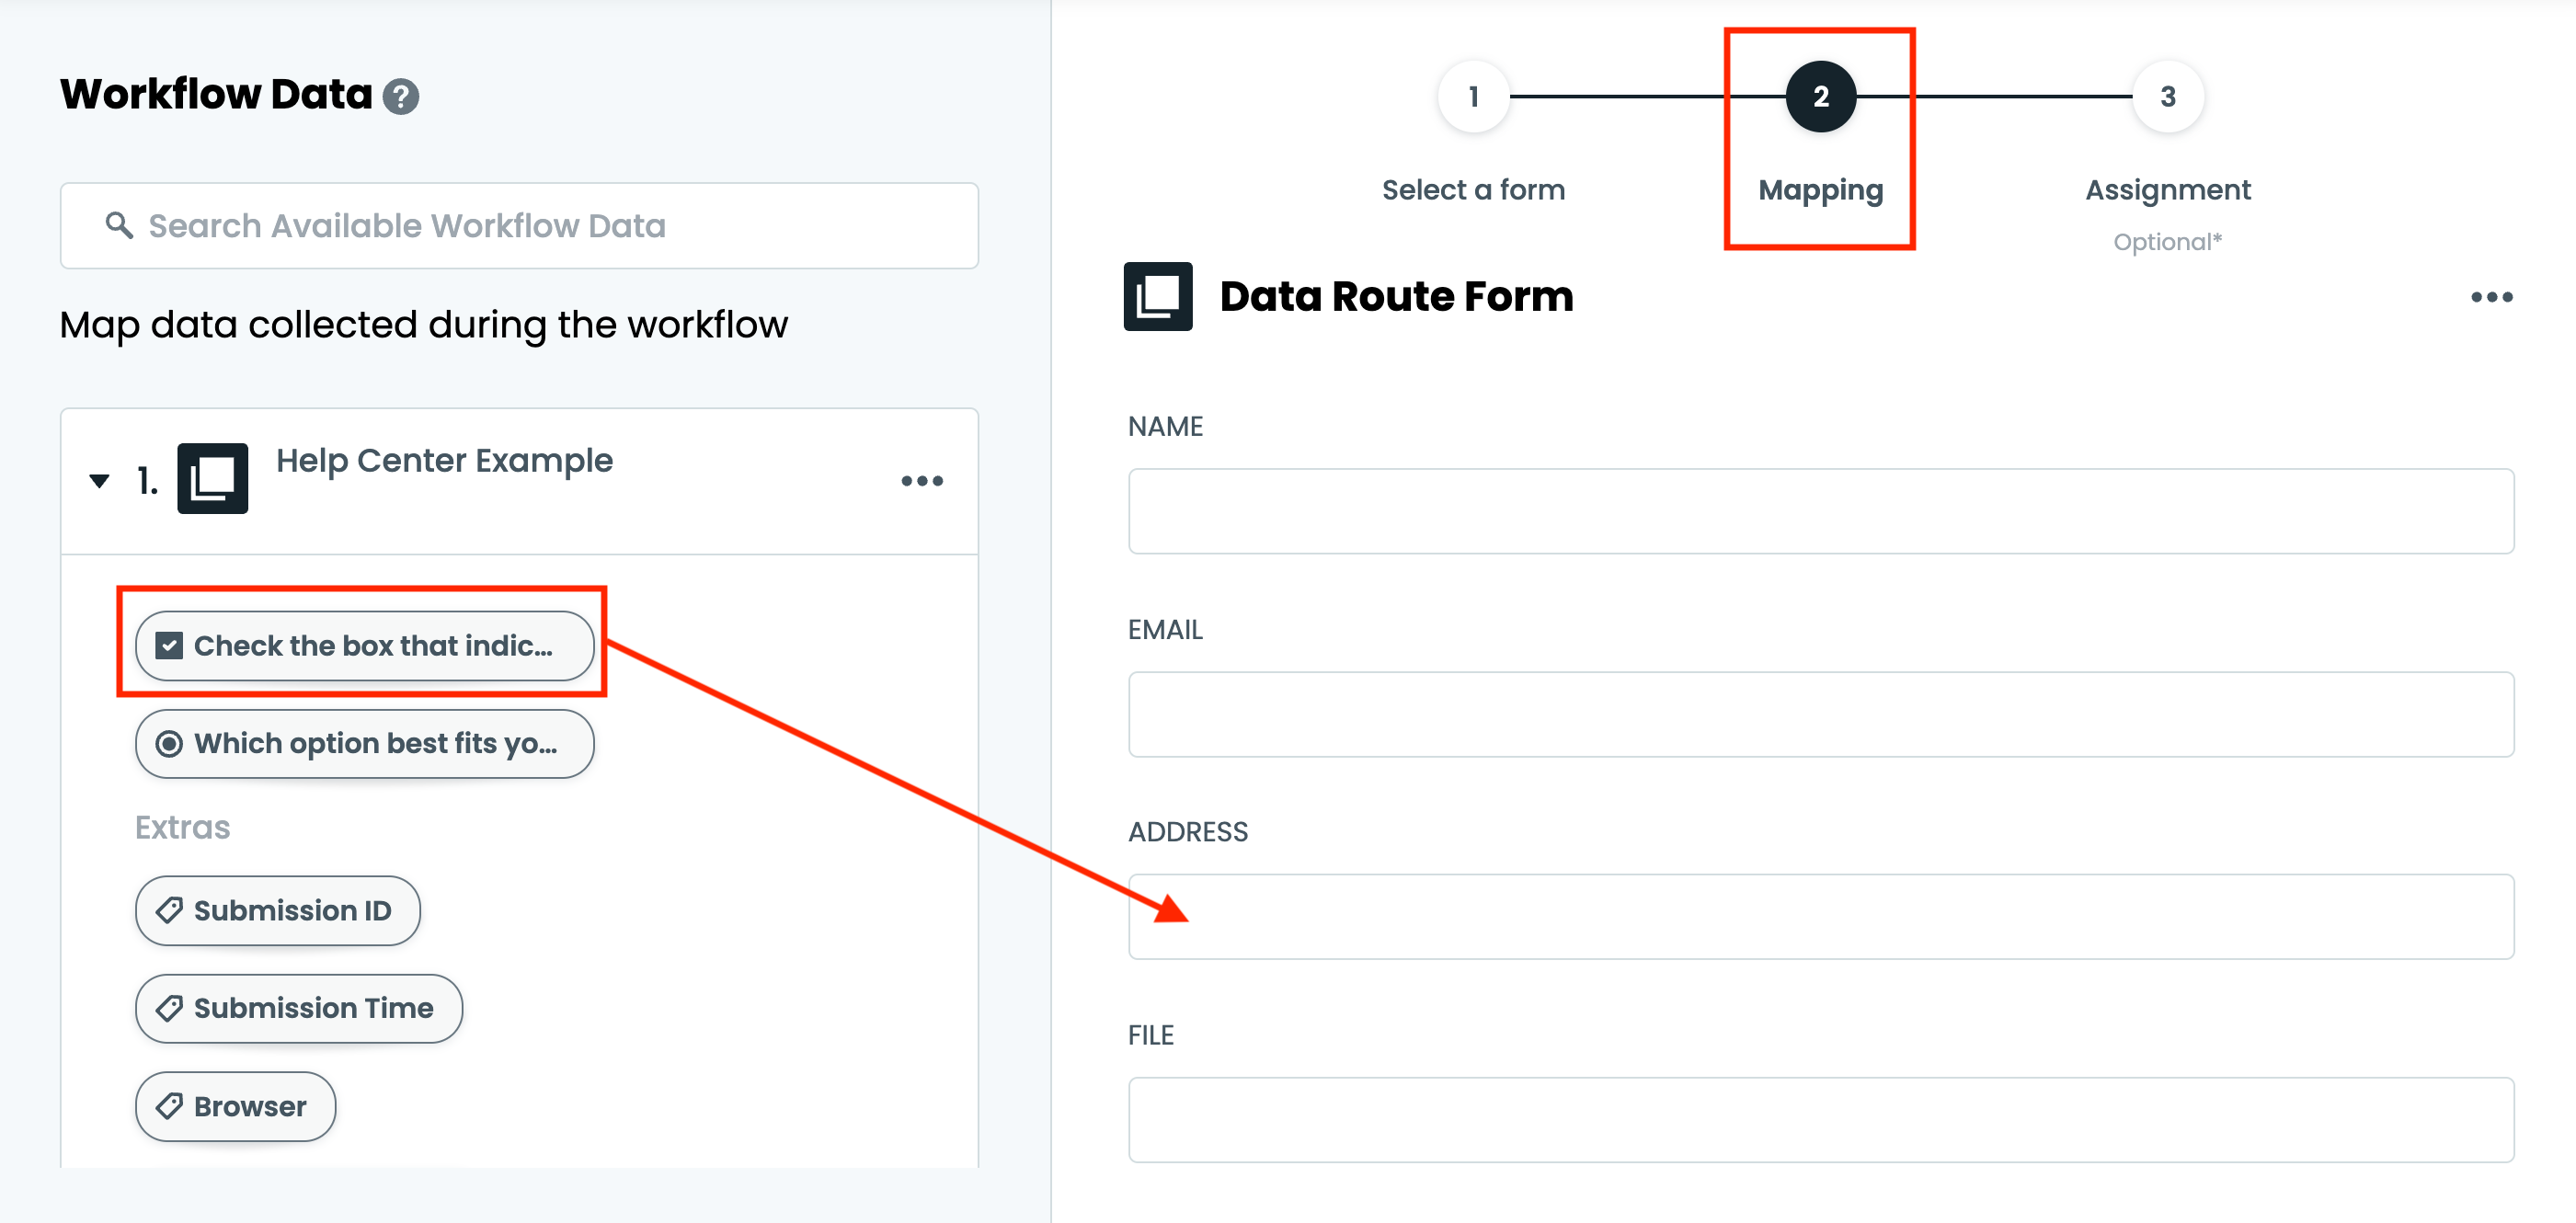Click the Submission Time tag icon
The image size is (2576, 1223).
(x=169, y=1008)
